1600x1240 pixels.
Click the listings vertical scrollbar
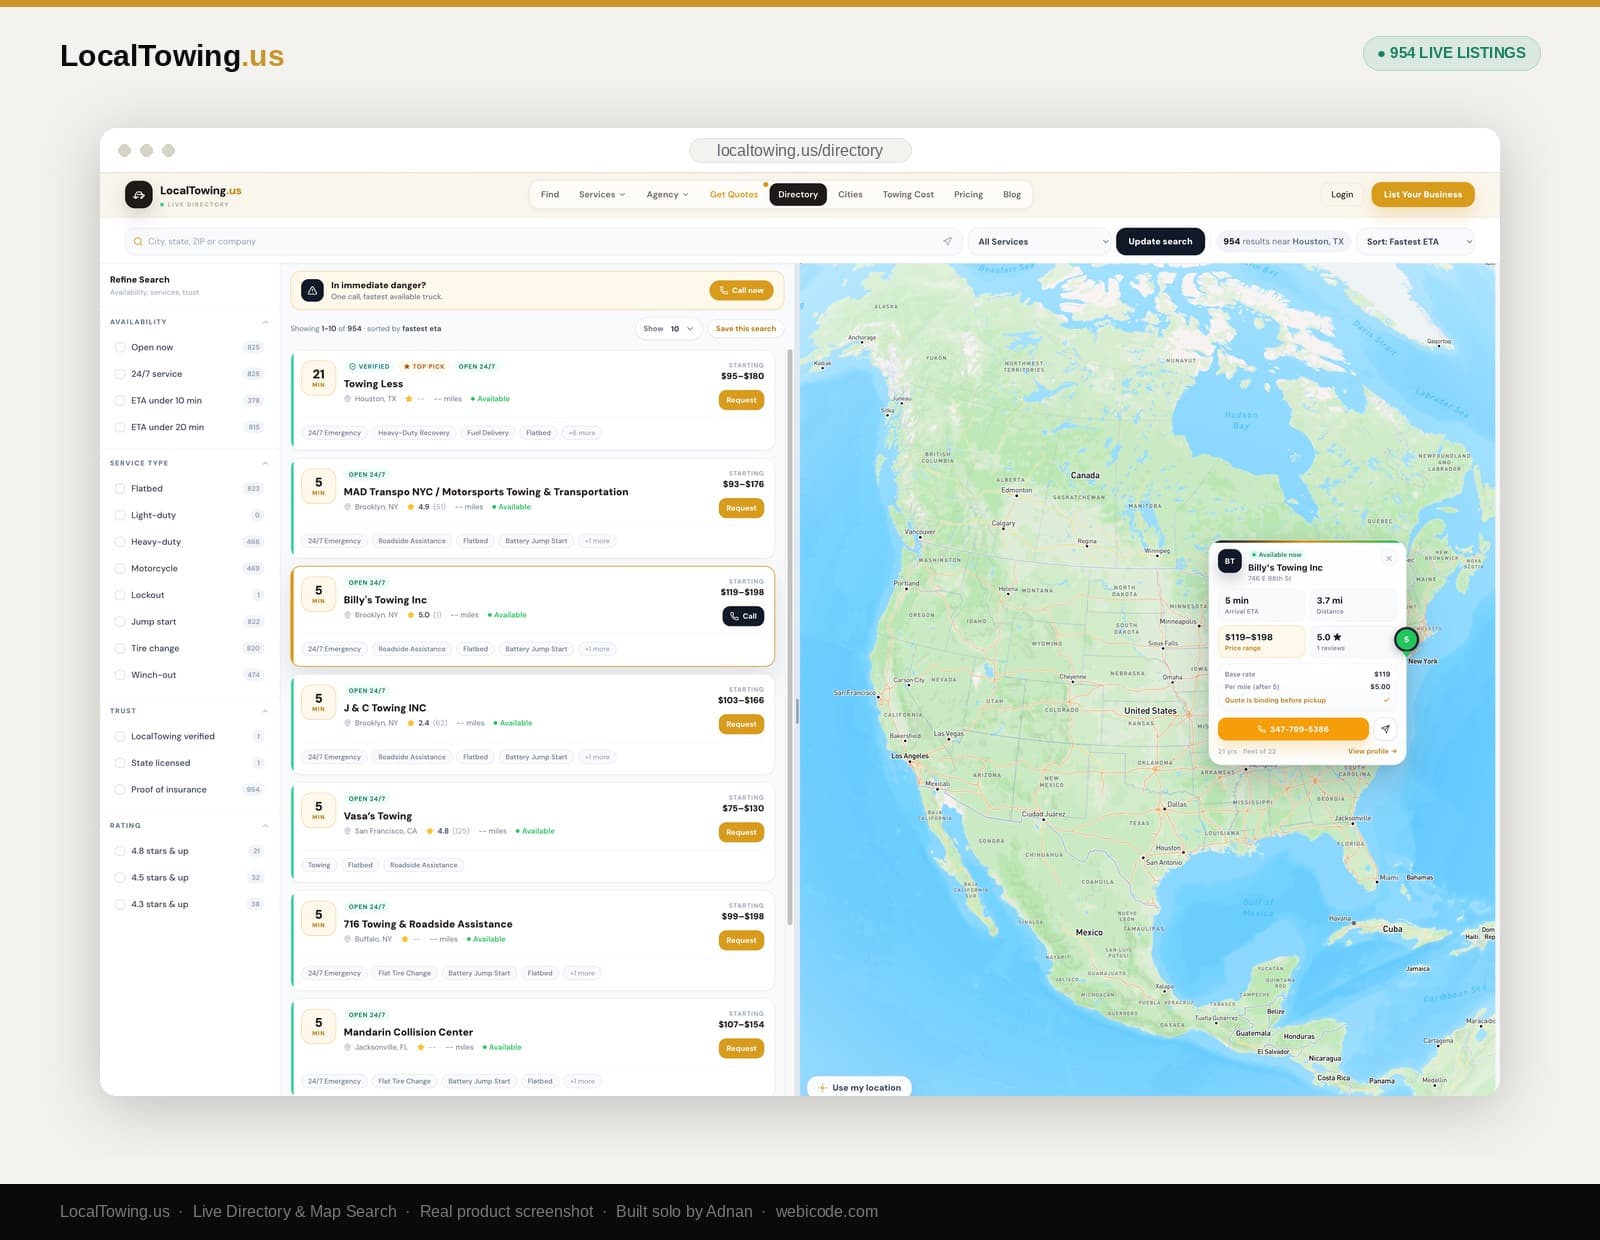[x=790, y=636]
